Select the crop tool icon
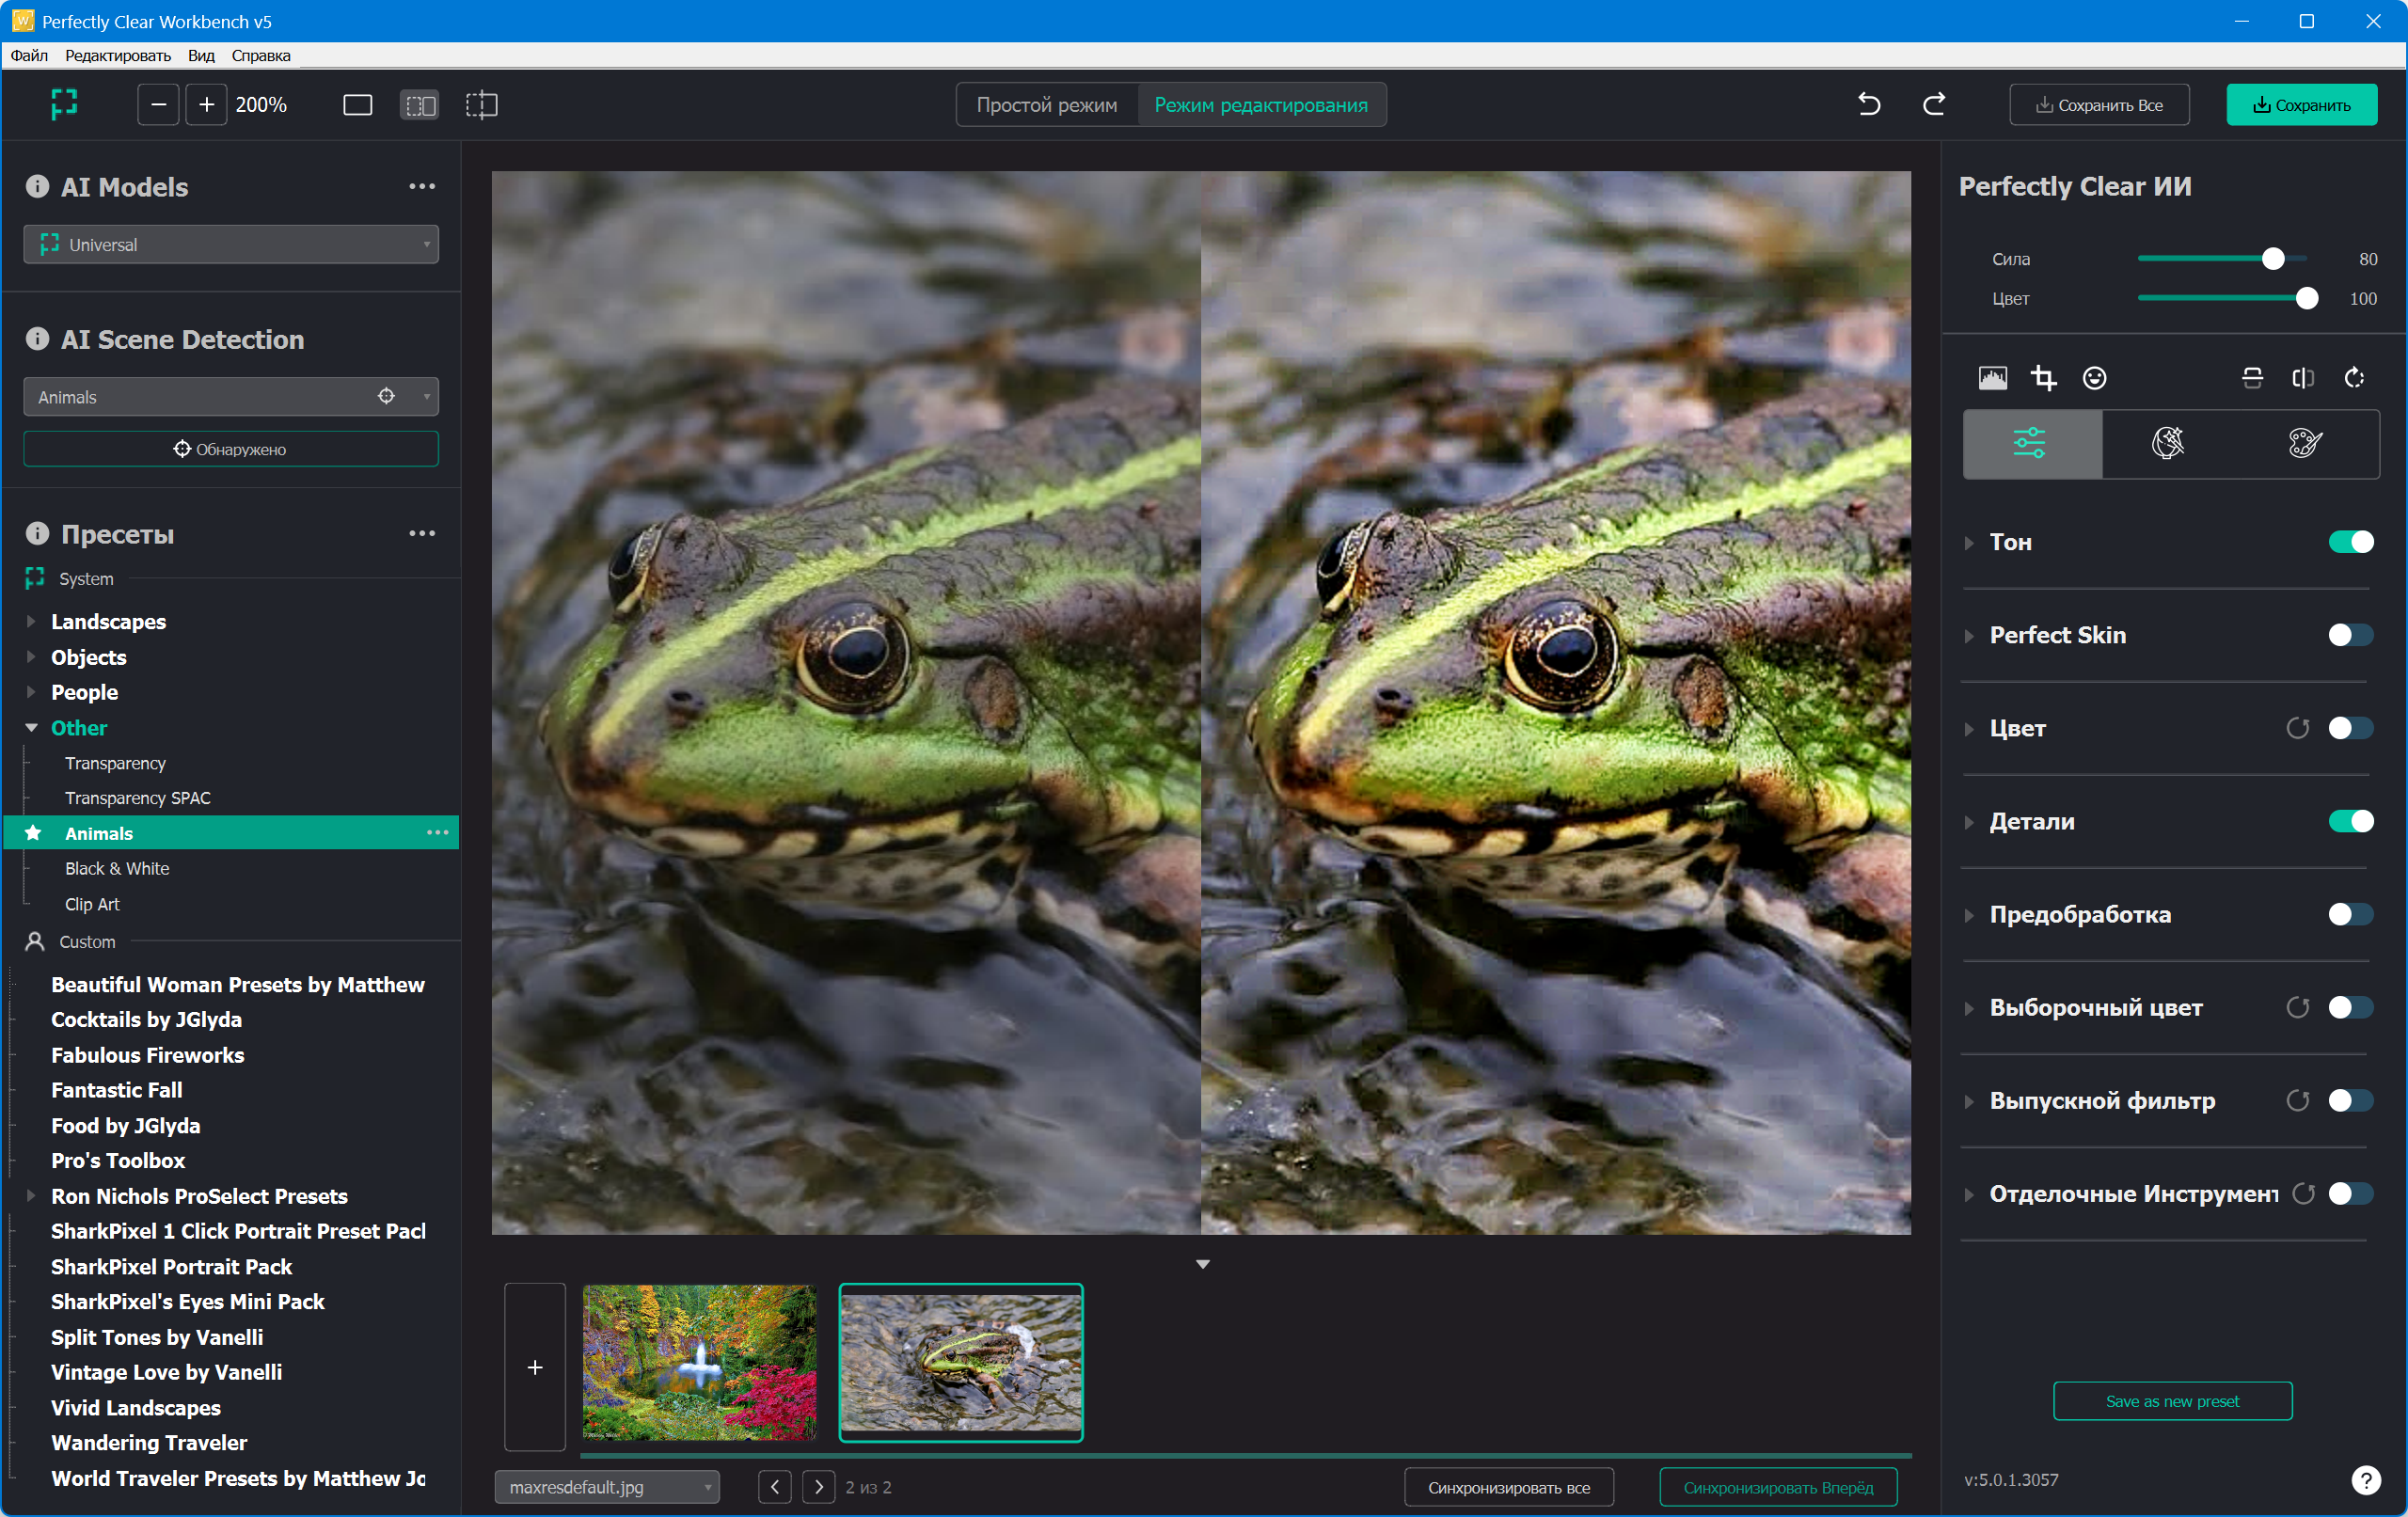 coord(2043,378)
